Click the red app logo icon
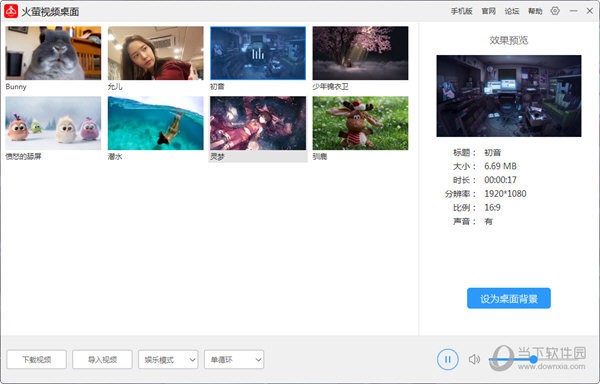600x384 pixels. click(x=11, y=11)
